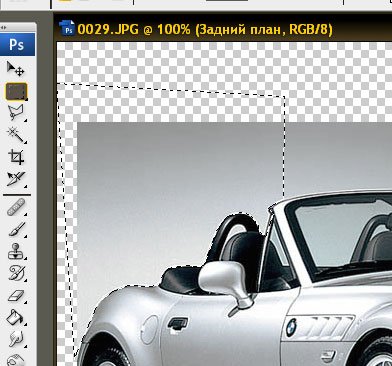This screenshot has width=392, height=366.
Task: Select the Healing Brush band-aid tool
Action: click(x=16, y=207)
